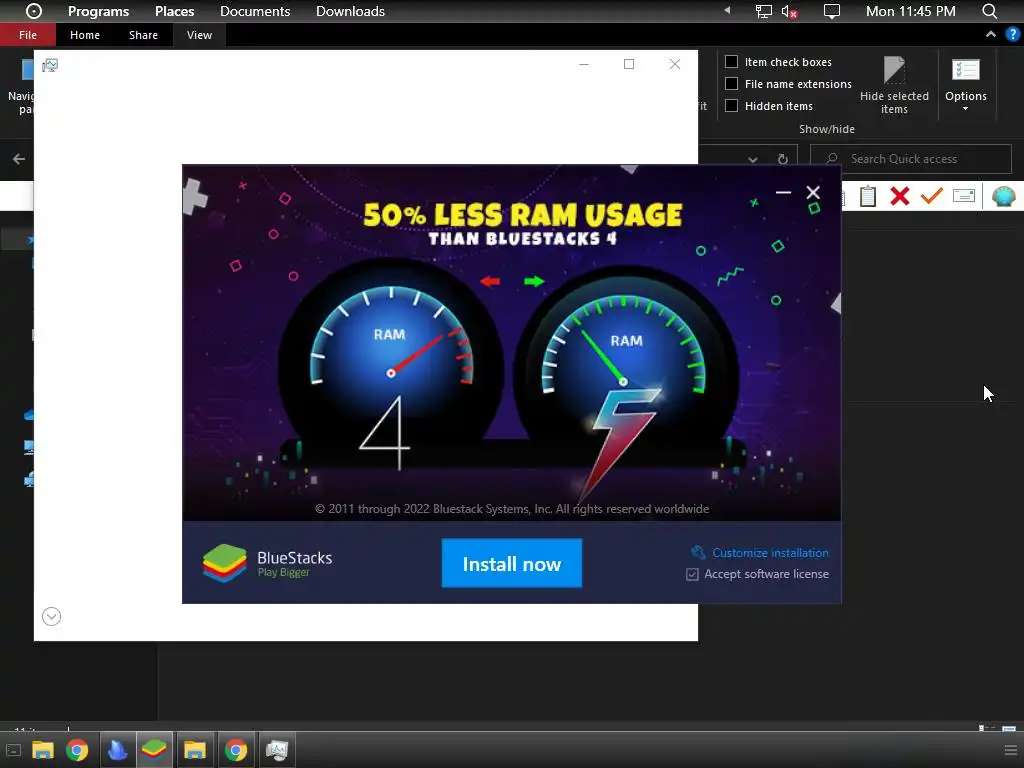Image resolution: width=1024 pixels, height=768 pixels.
Task: Click the Search Quick access field
Action: 910,159
